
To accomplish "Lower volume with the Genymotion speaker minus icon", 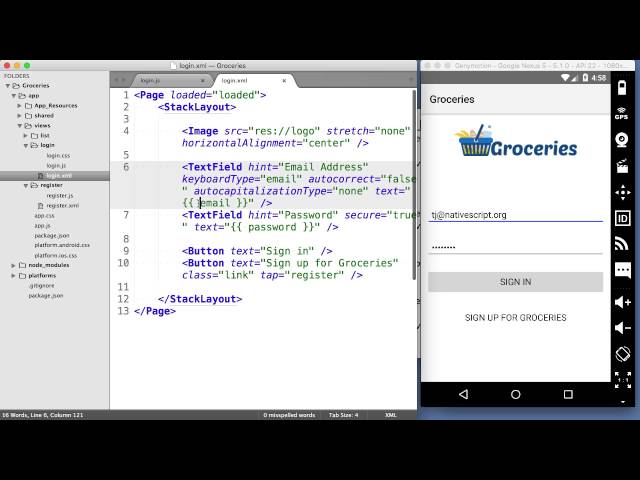I will tap(623, 328).
